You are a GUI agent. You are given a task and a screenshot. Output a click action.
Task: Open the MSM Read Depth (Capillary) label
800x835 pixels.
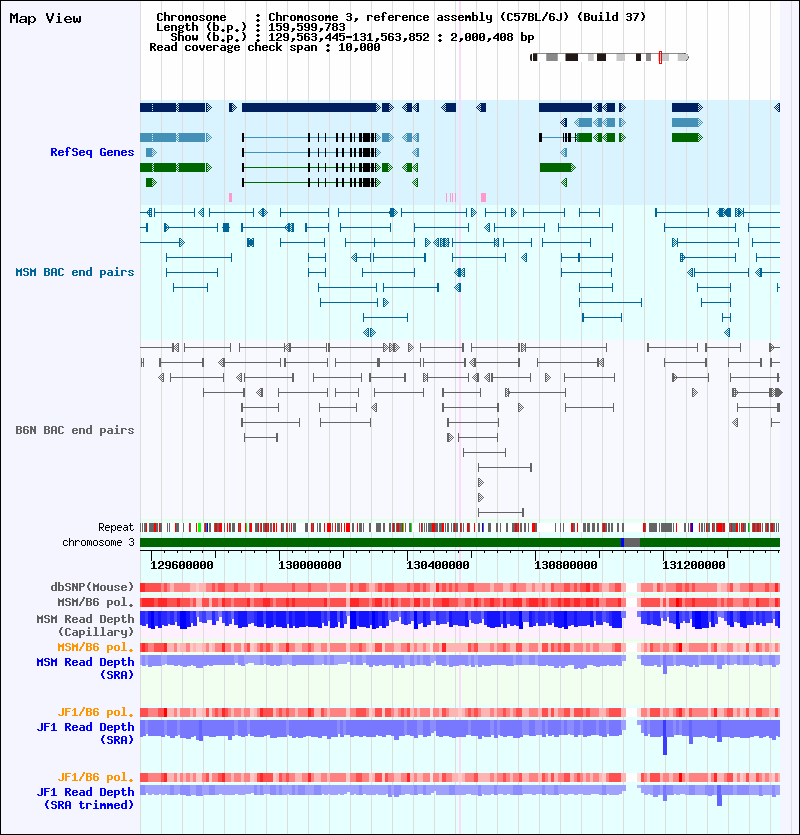click(x=85, y=625)
